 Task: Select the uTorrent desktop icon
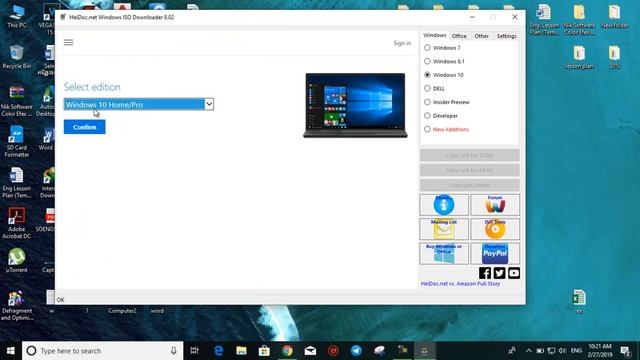(x=17, y=260)
